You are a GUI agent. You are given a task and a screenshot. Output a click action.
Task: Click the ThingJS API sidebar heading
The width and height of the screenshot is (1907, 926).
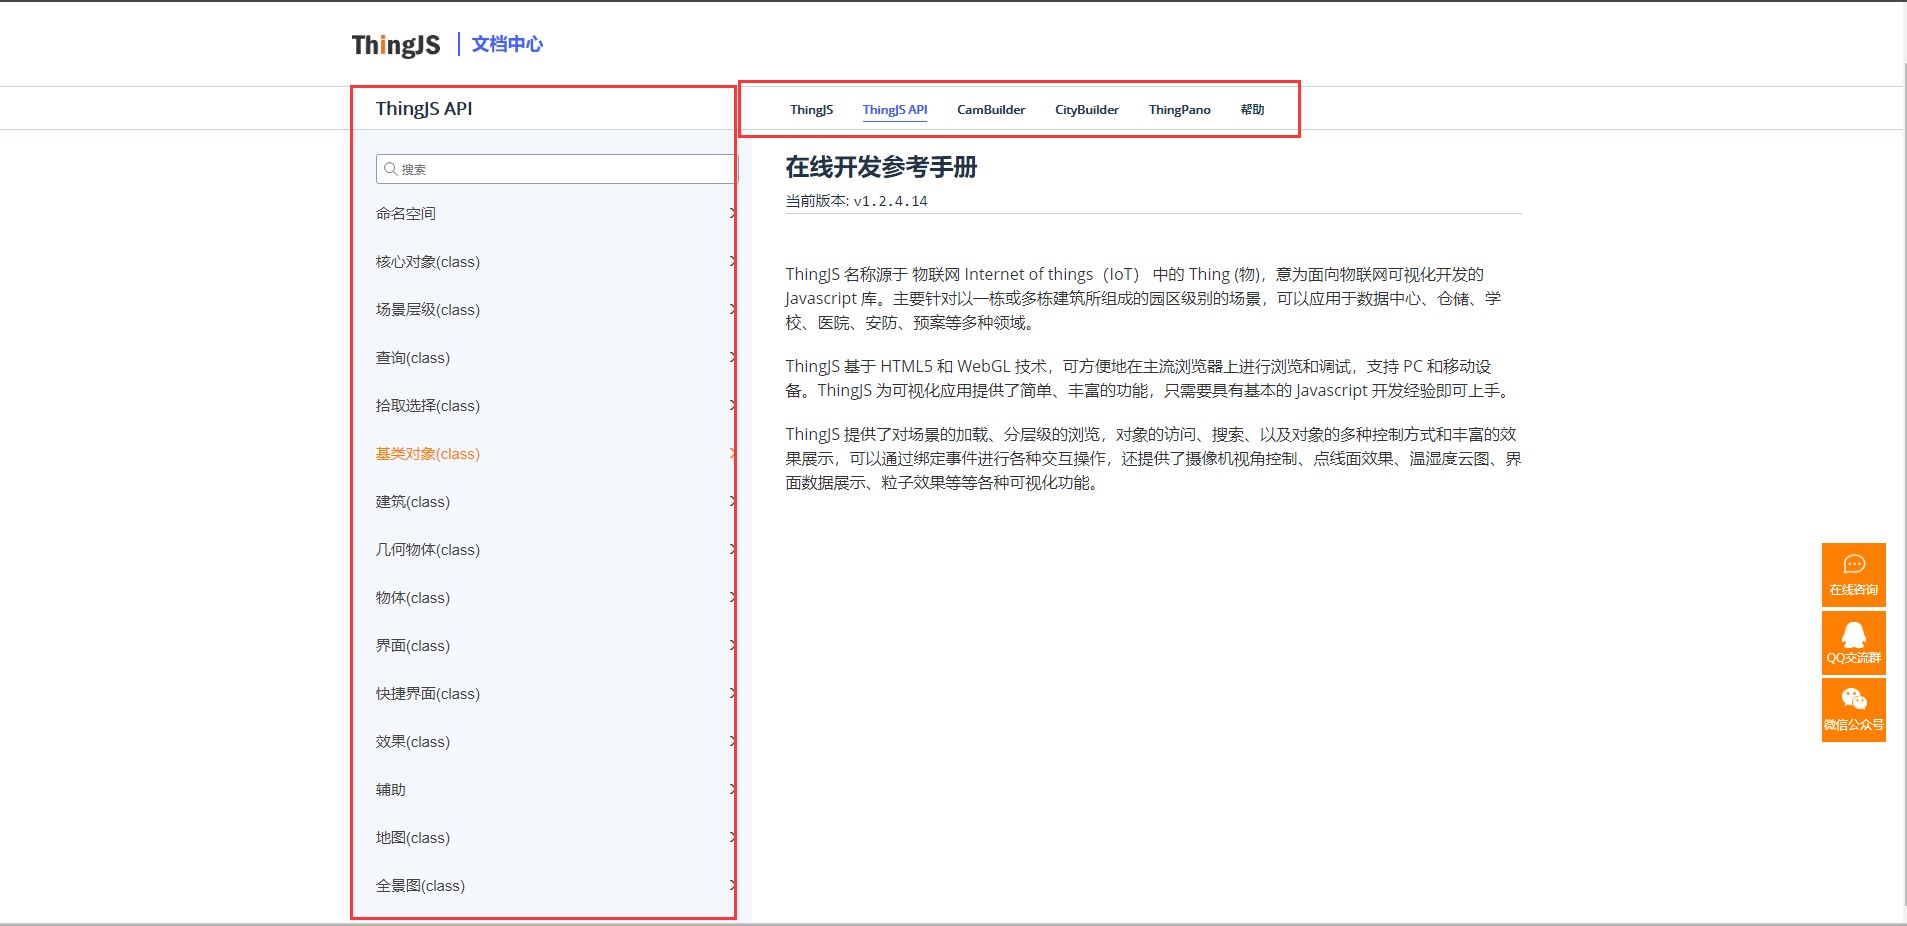(x=424, y=108)
